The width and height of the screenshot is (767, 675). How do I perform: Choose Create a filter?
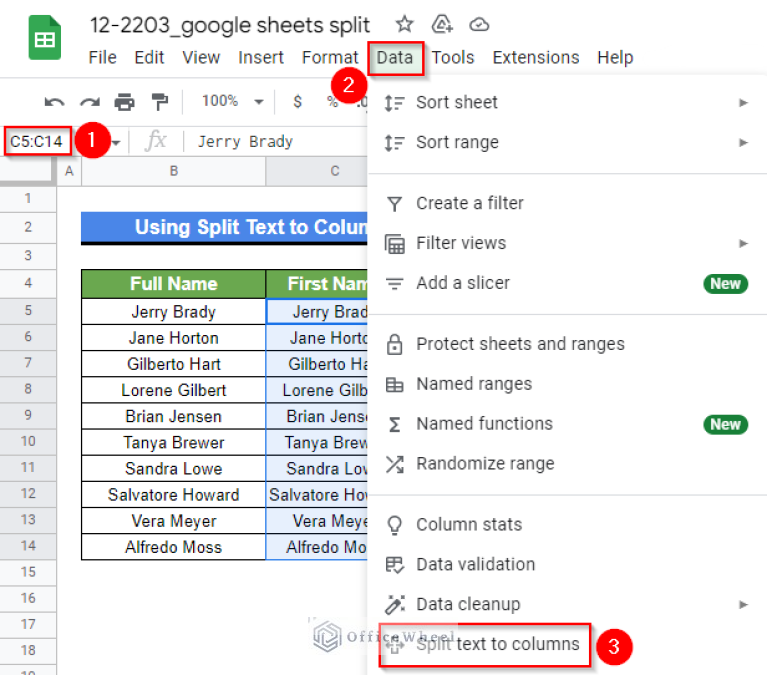point(567,203)
